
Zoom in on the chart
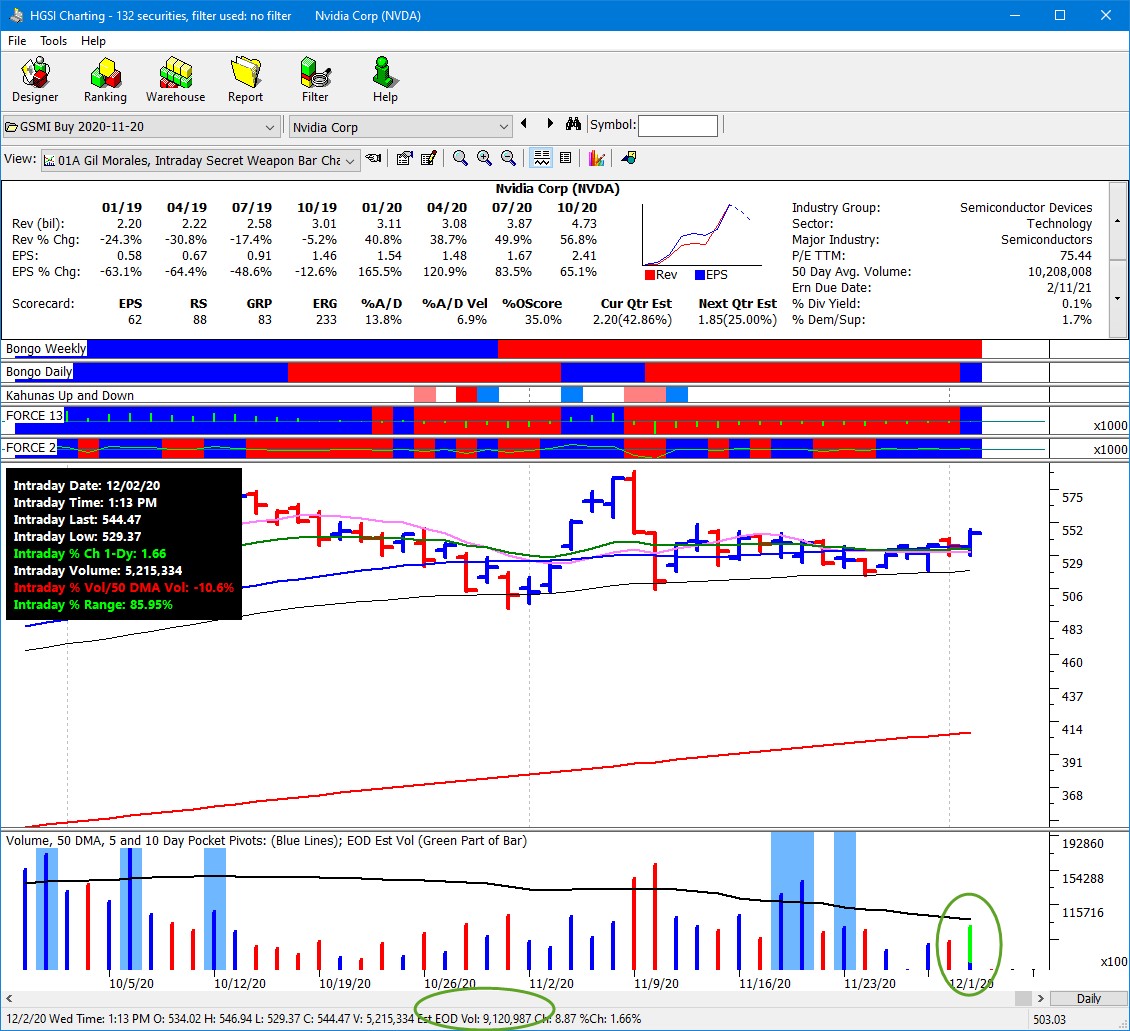(x=484, y=159)
